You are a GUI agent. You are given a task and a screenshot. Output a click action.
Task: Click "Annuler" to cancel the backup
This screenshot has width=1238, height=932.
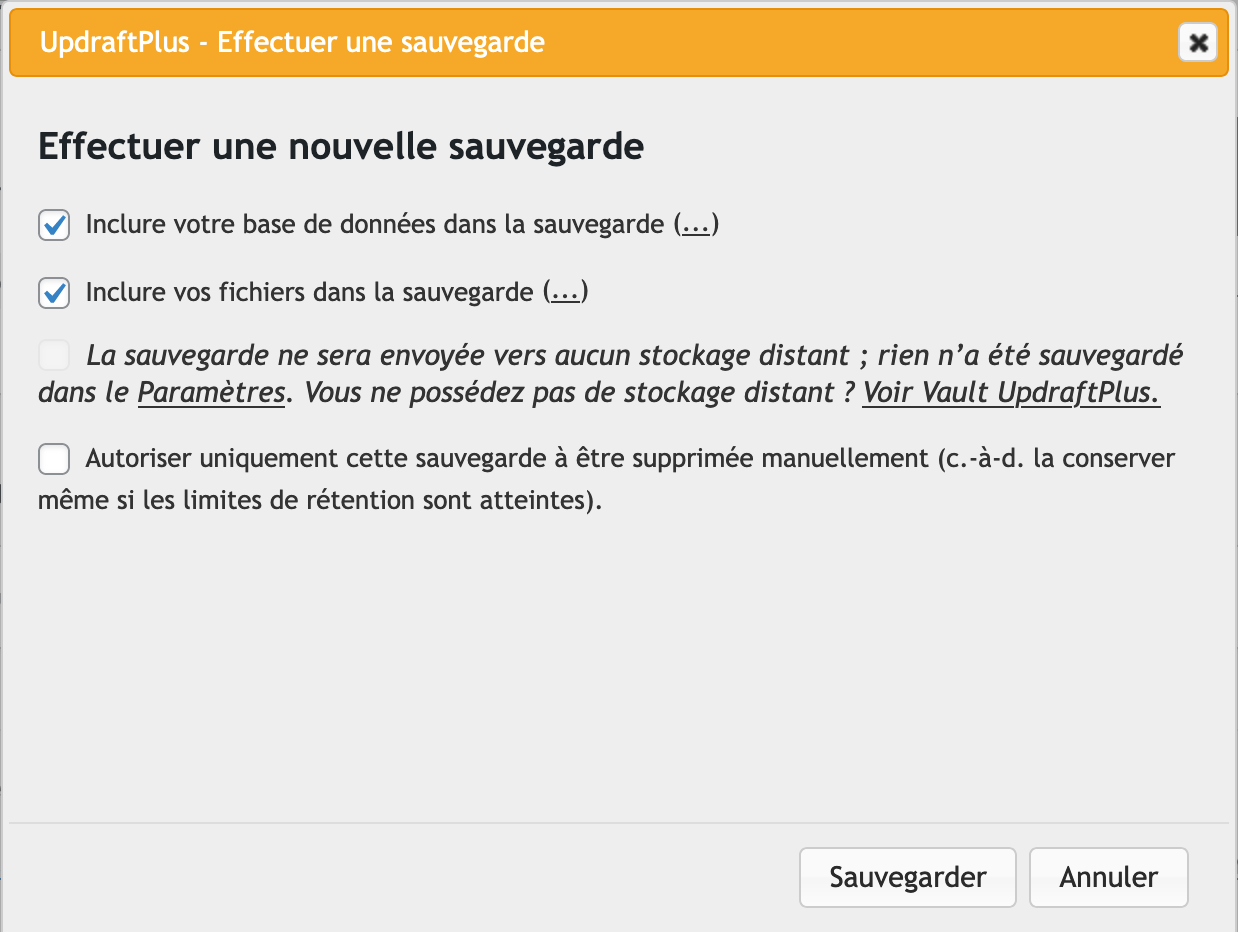pyautogui.click(x=1108, y=877)
